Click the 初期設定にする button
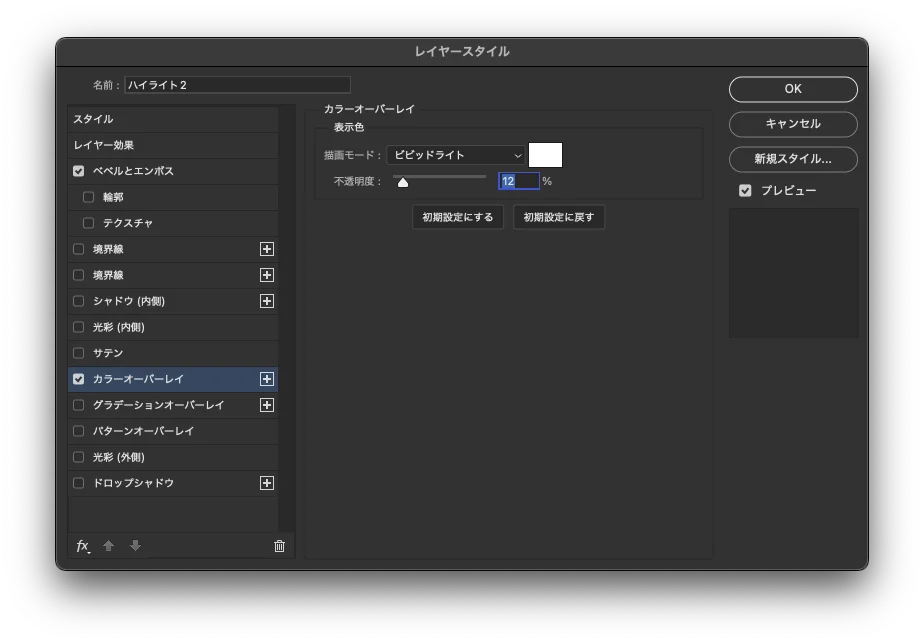Viewport: 924px width, 644px height. (458, 217)
